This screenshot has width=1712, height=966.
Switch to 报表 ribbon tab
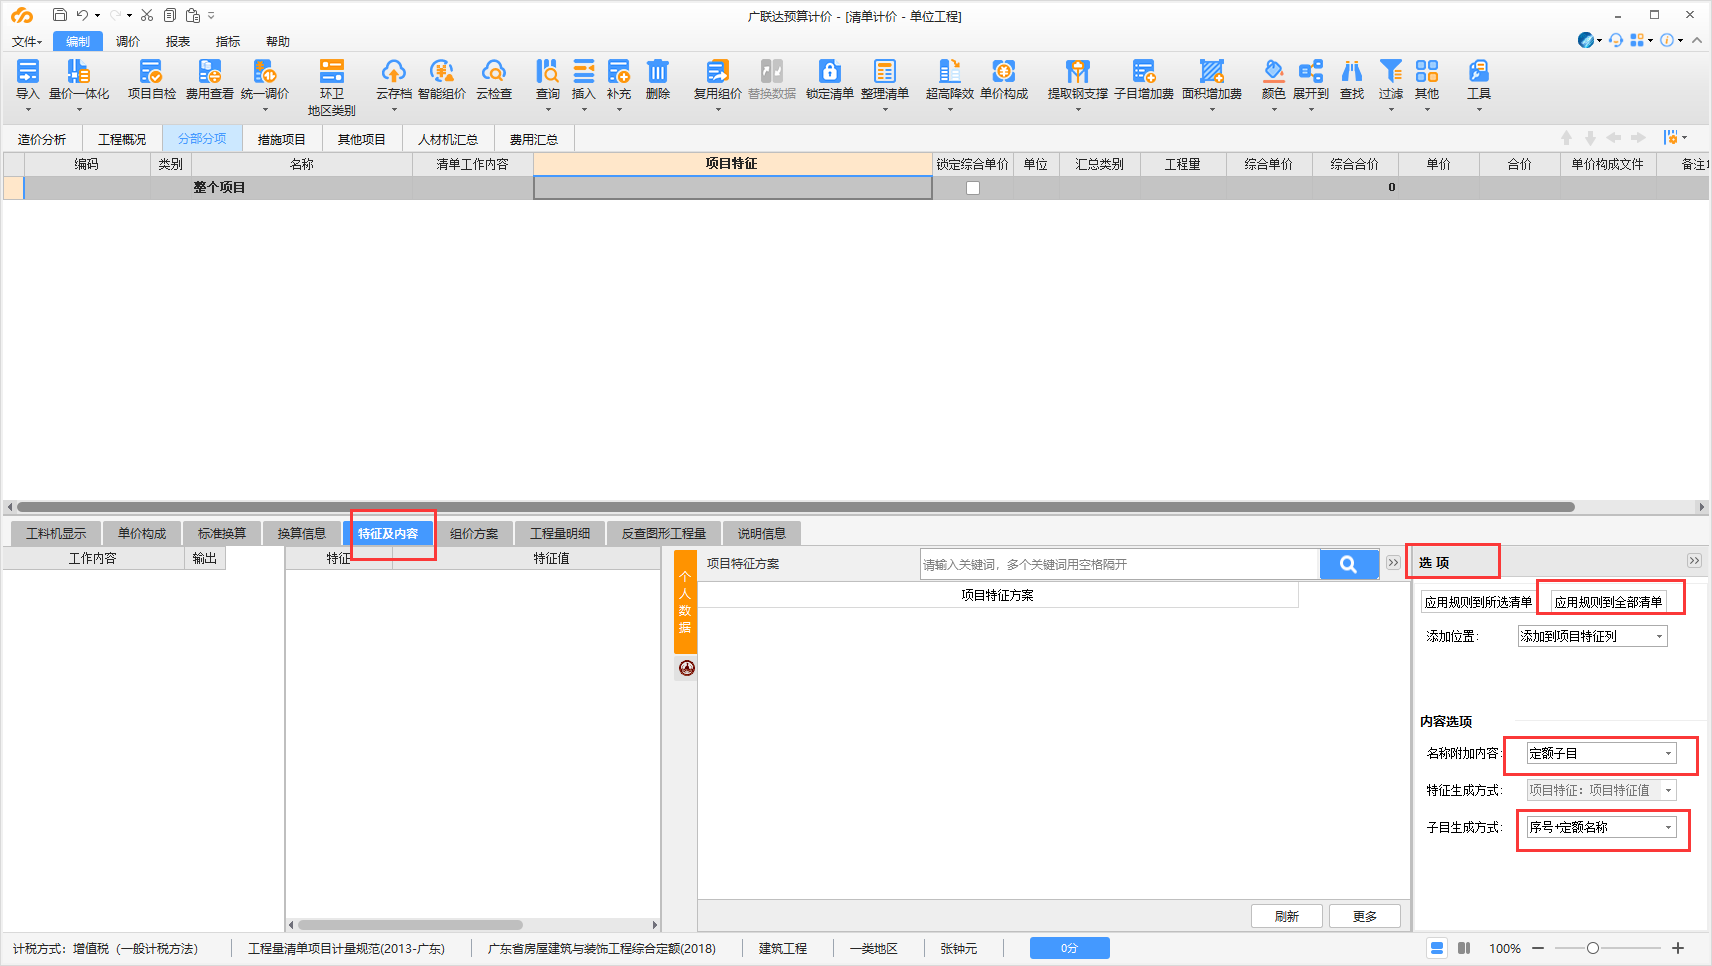(x=178, y=41)
